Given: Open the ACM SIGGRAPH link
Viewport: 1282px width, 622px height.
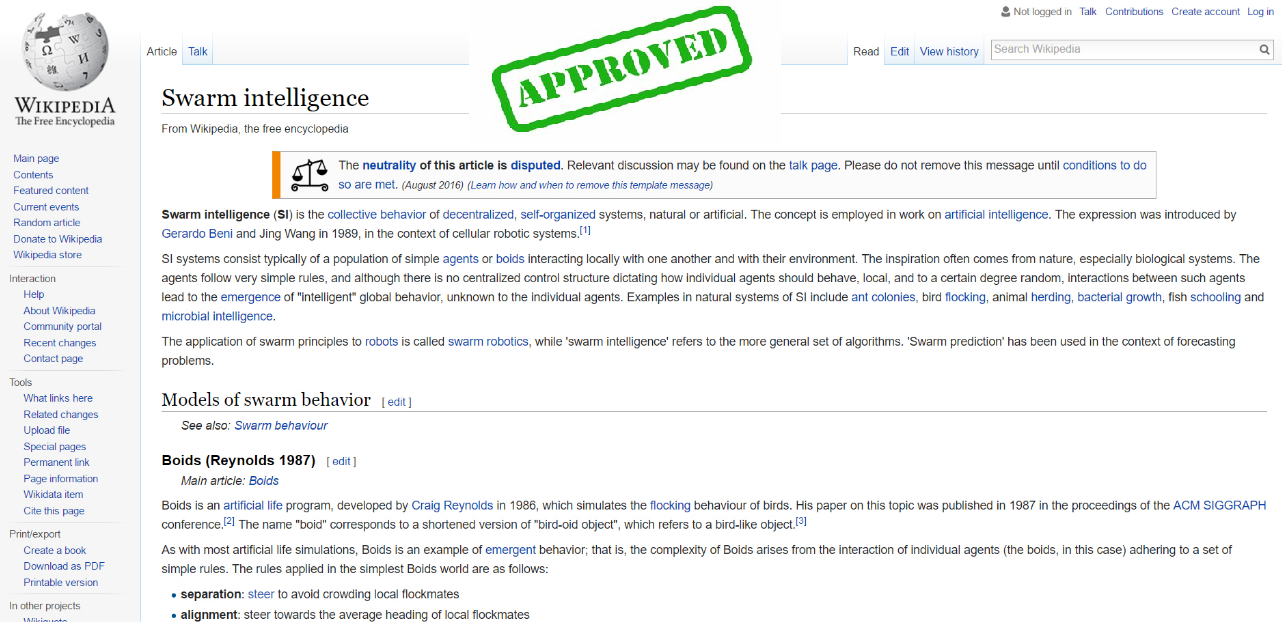Looking at the screenshot, I should point(1219,506).
